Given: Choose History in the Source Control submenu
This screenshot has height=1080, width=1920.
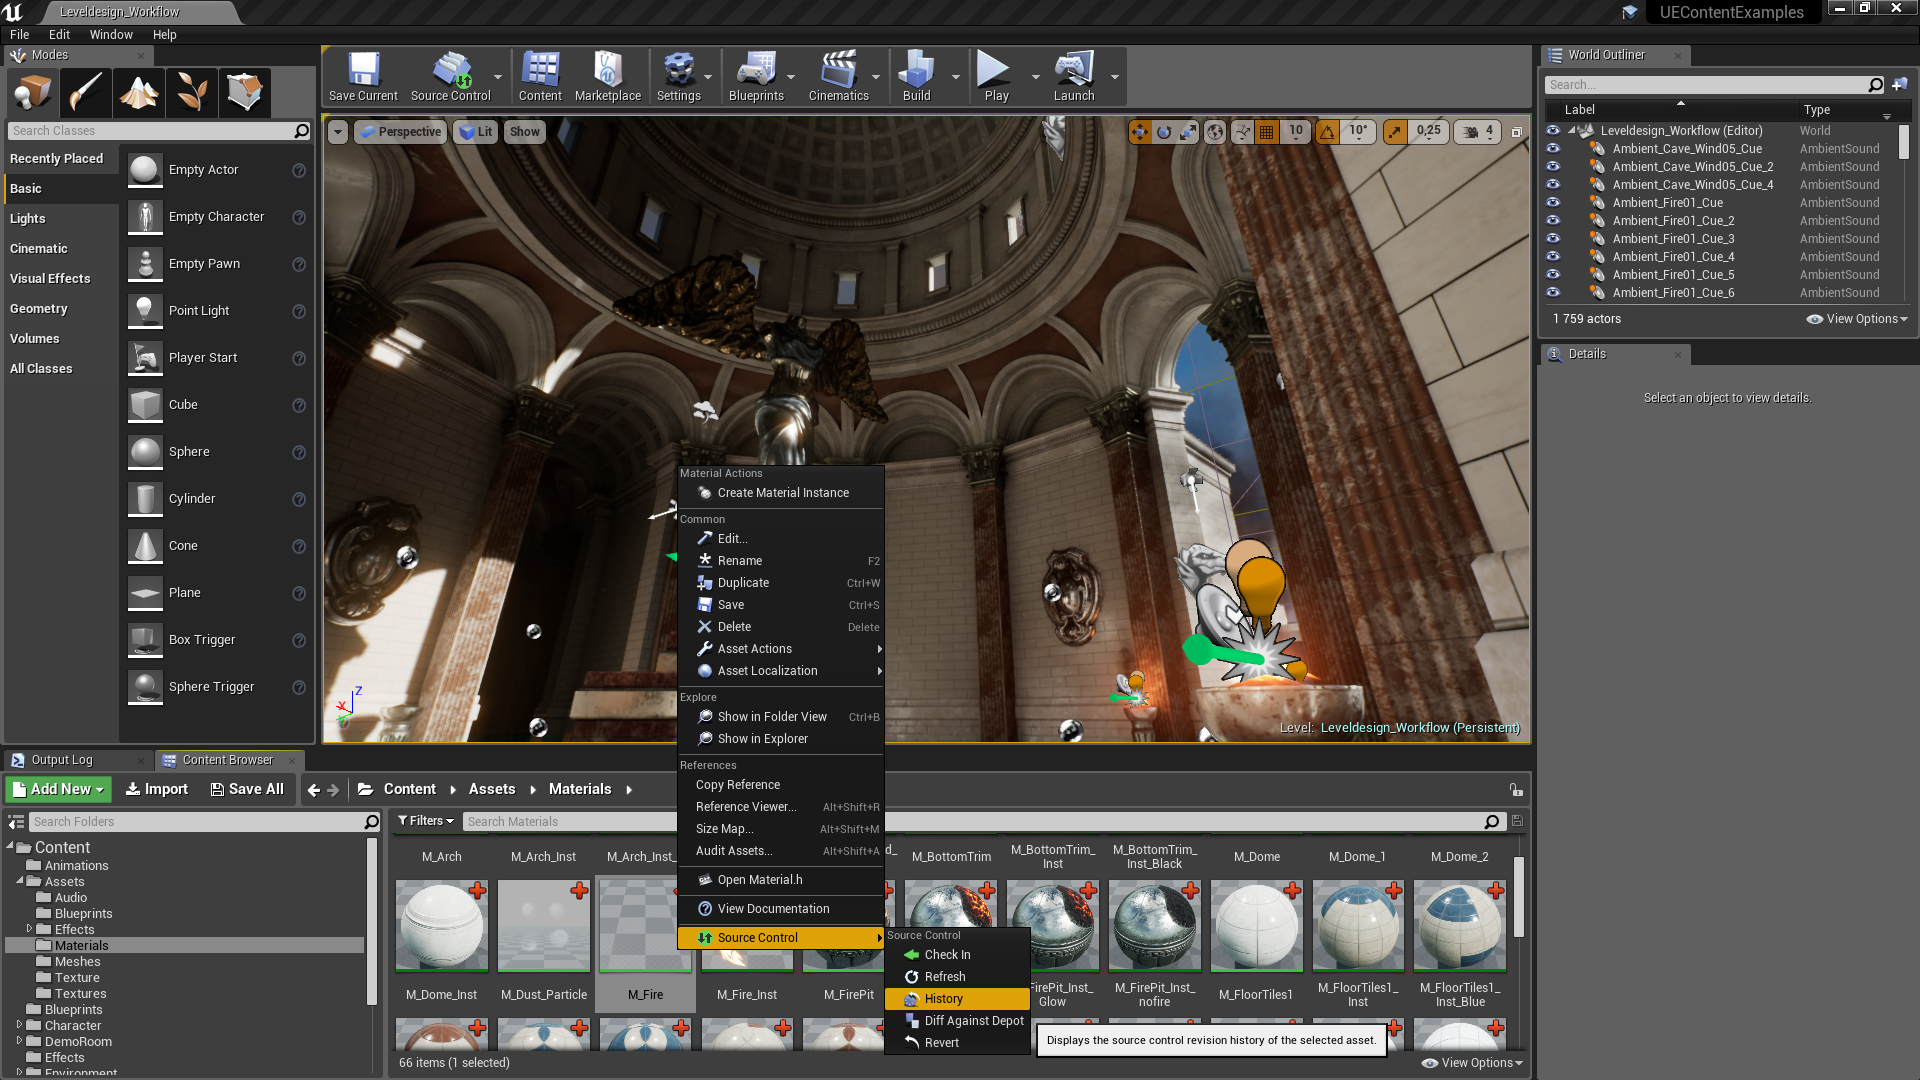Looking at the screenshot, I should (x=943, y=999).
